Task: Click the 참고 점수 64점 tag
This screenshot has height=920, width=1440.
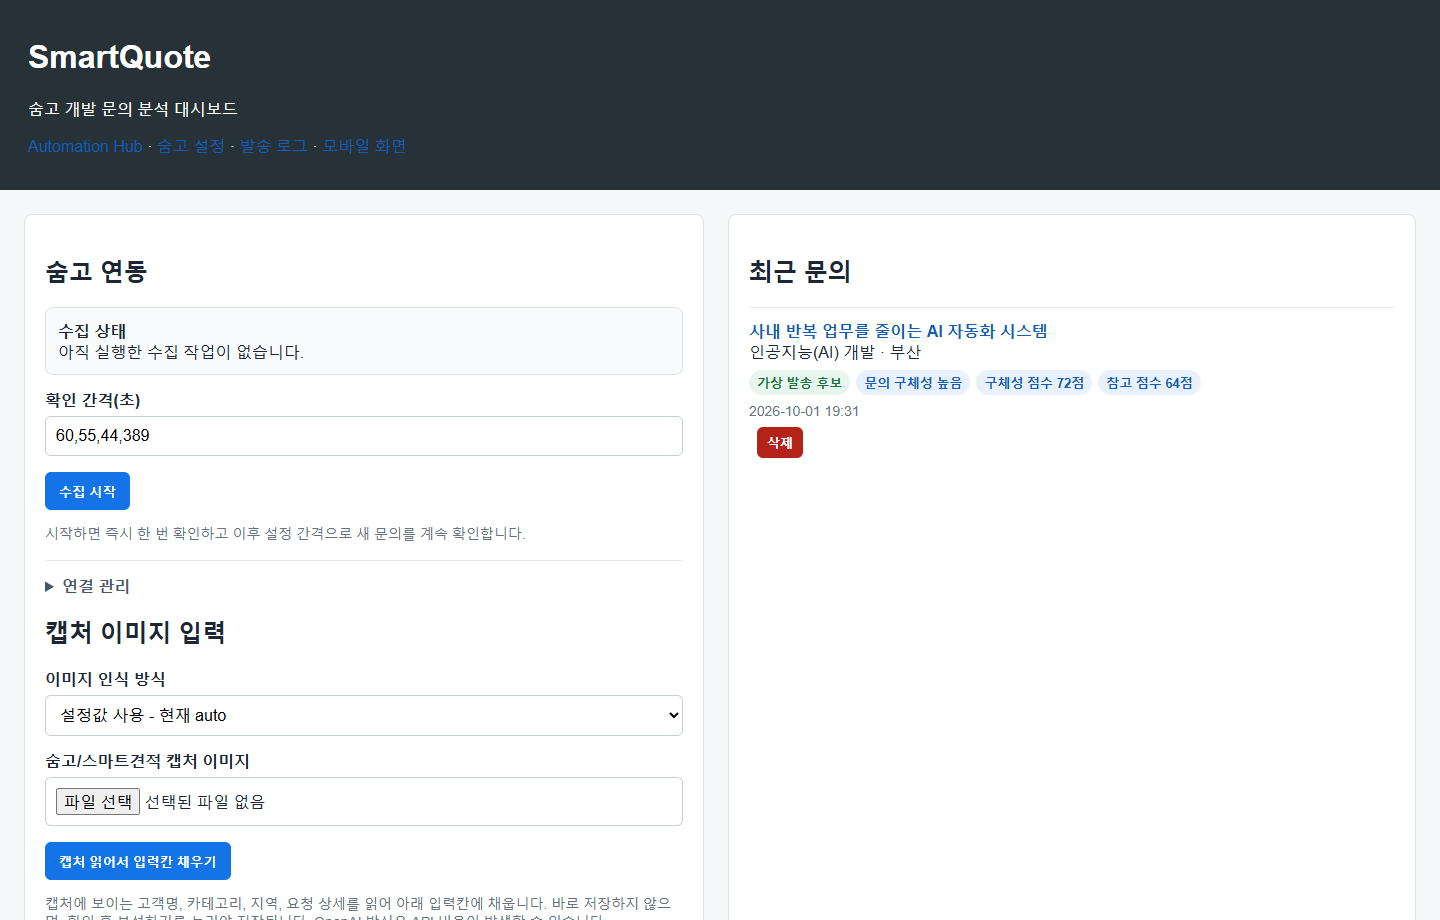Action: [1149, 383]
